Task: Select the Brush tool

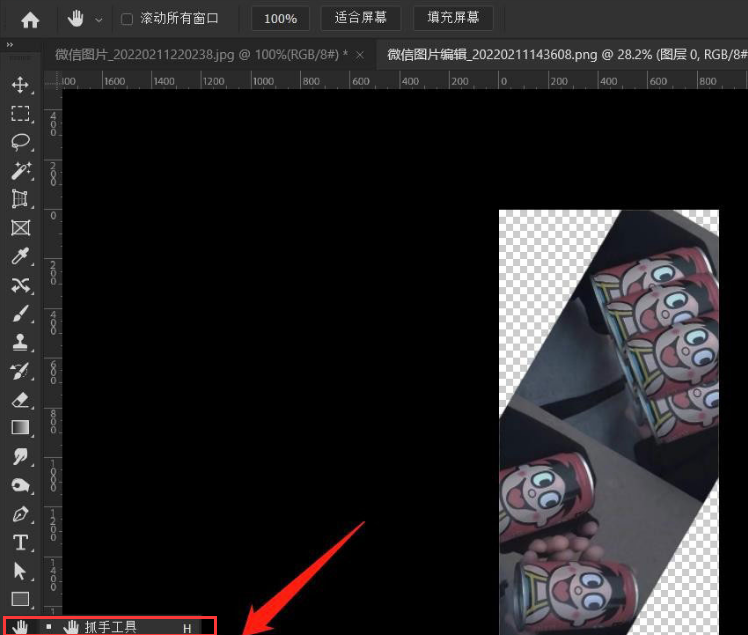Action: 20,313
